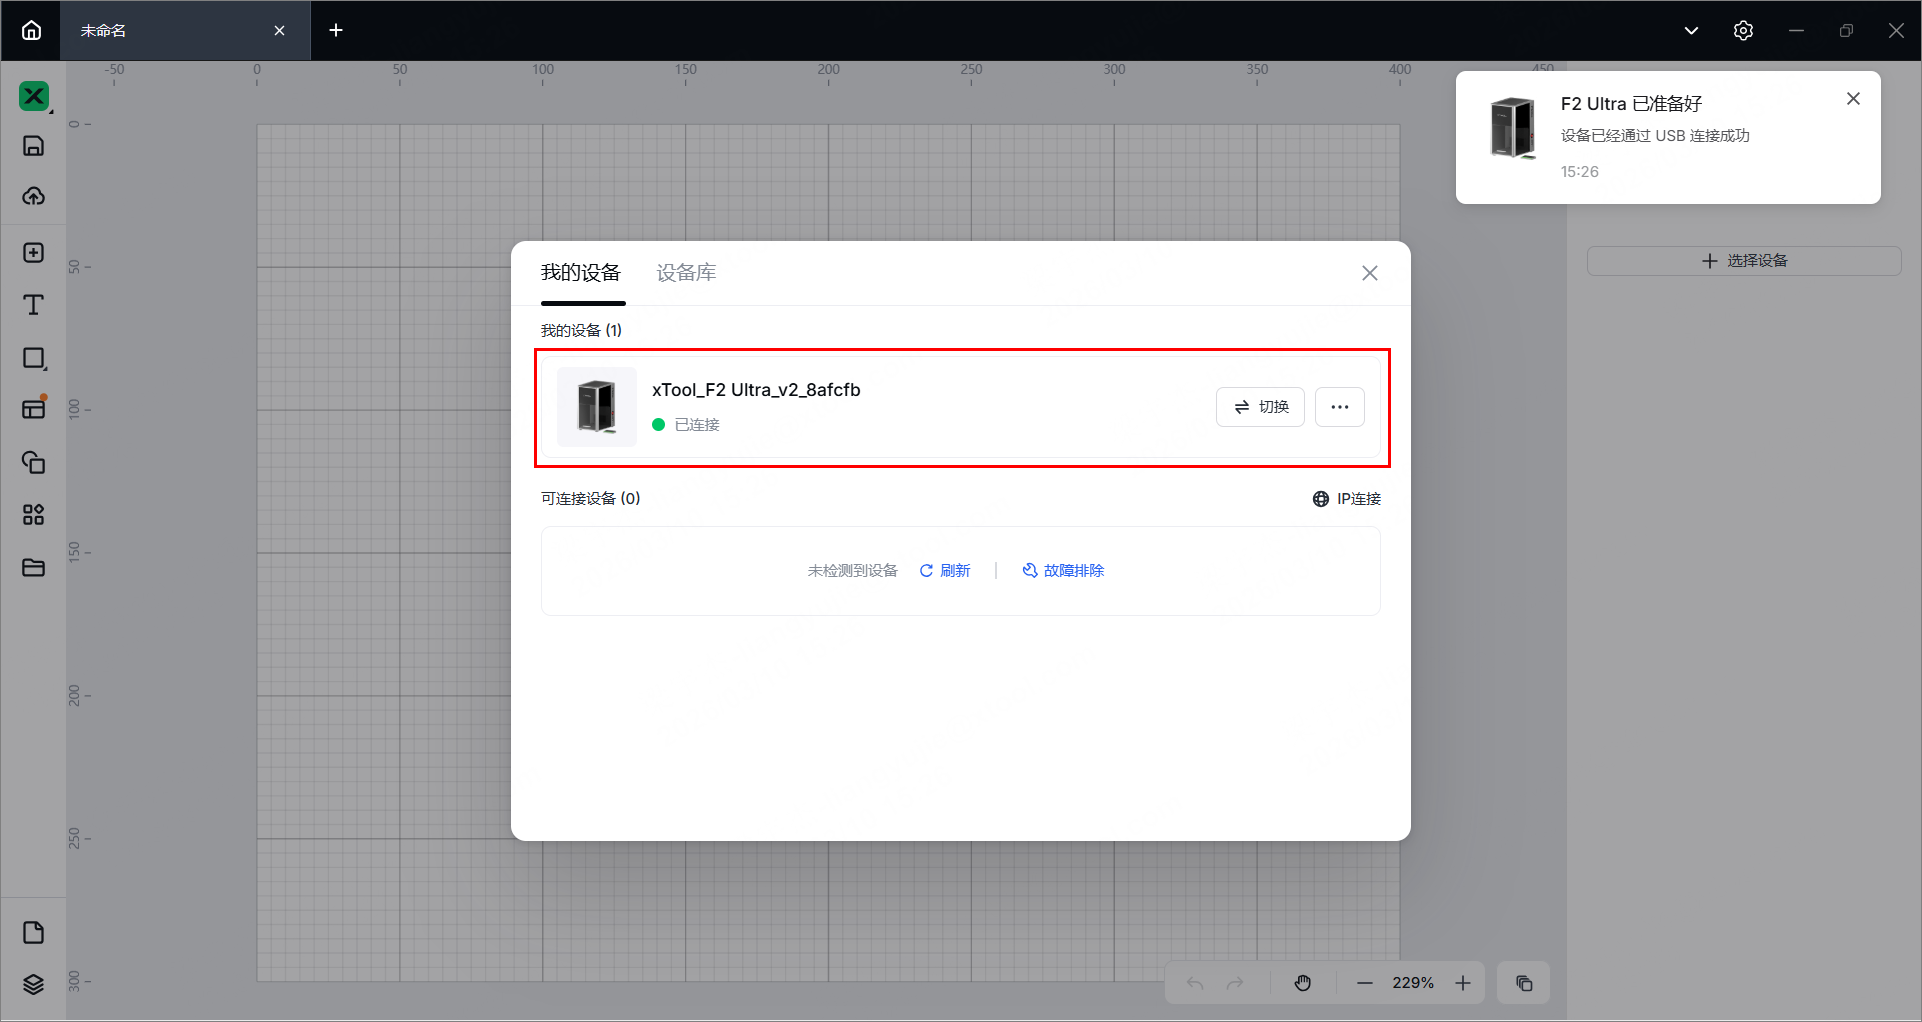Open the device more options menu

(1339, 407)
